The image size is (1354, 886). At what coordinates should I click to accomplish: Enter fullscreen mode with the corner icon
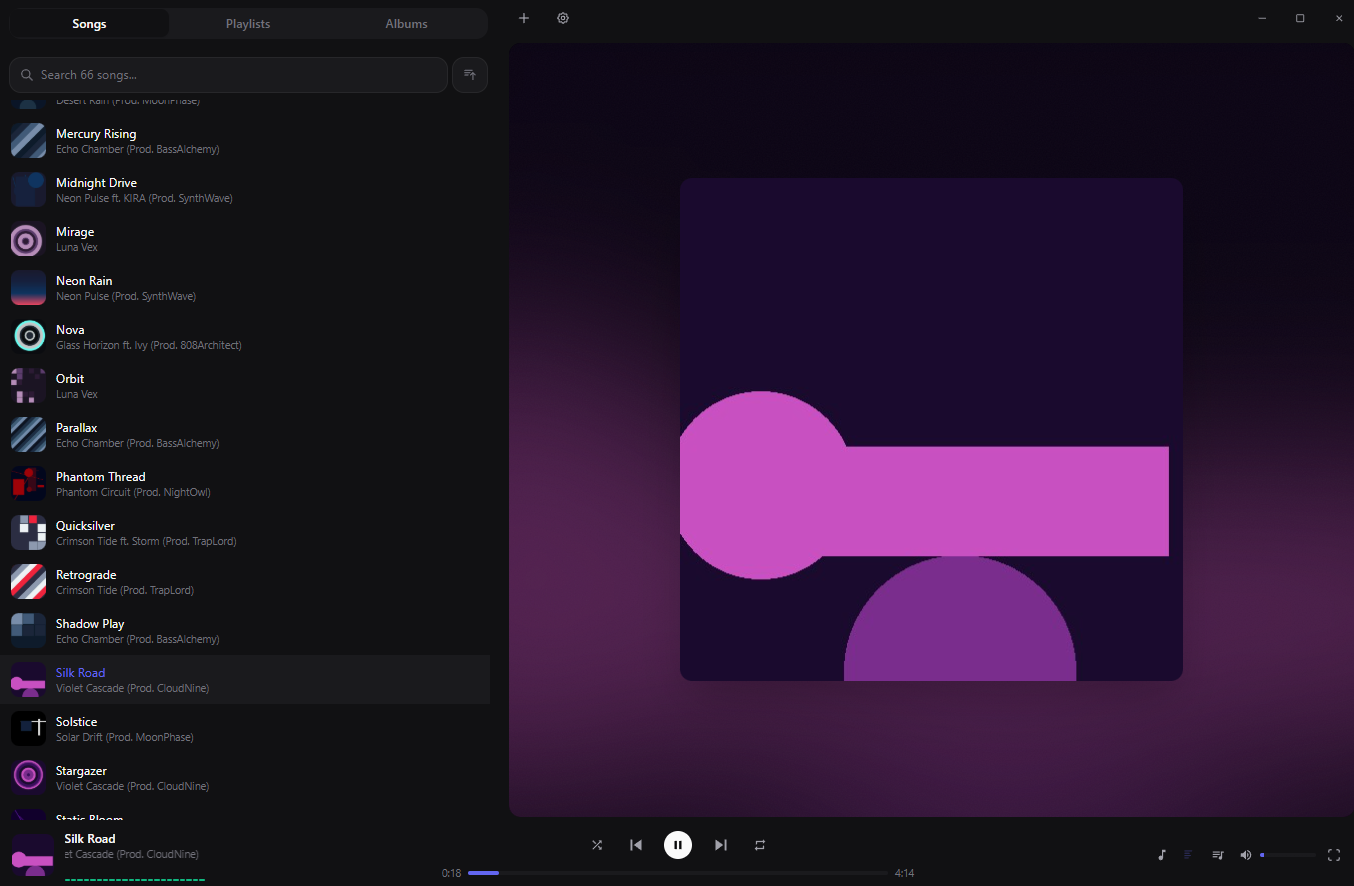tap(1333, 855)
